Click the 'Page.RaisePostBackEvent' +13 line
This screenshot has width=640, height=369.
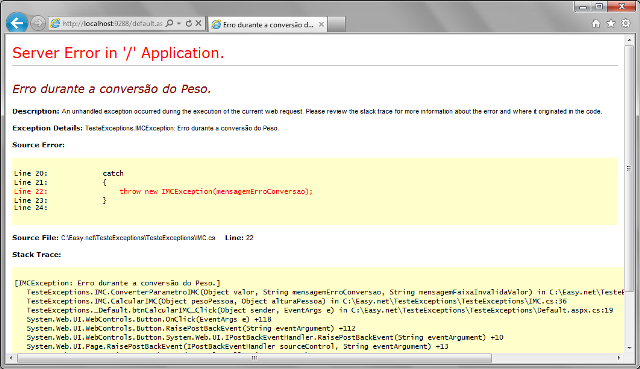[238, 347]
